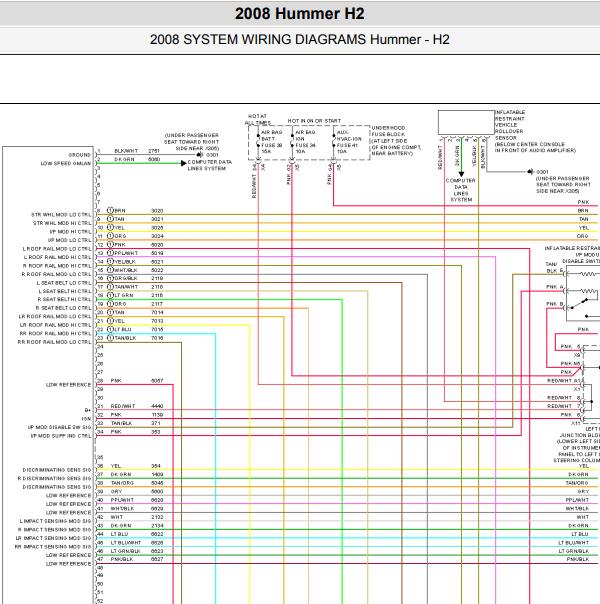Click the Low Speed GMLAN pin label
The width and height of the screenshot is (600, 604).
66,163
